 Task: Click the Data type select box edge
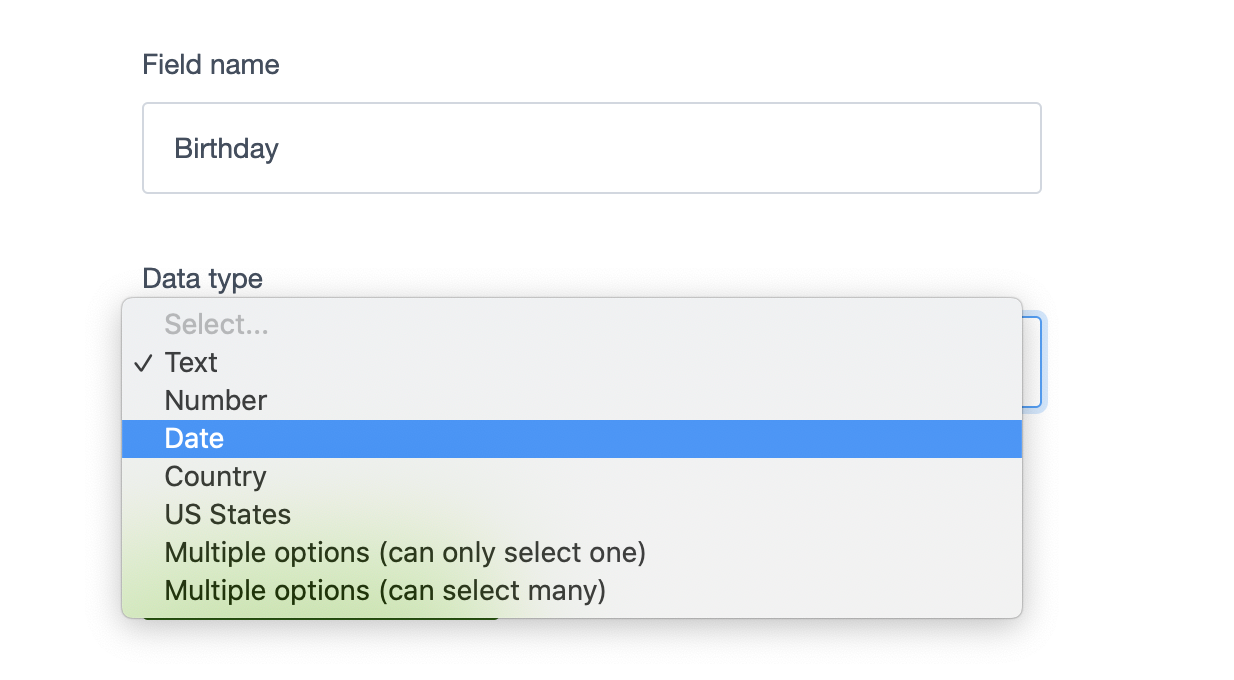click(x=1033, y=362)
